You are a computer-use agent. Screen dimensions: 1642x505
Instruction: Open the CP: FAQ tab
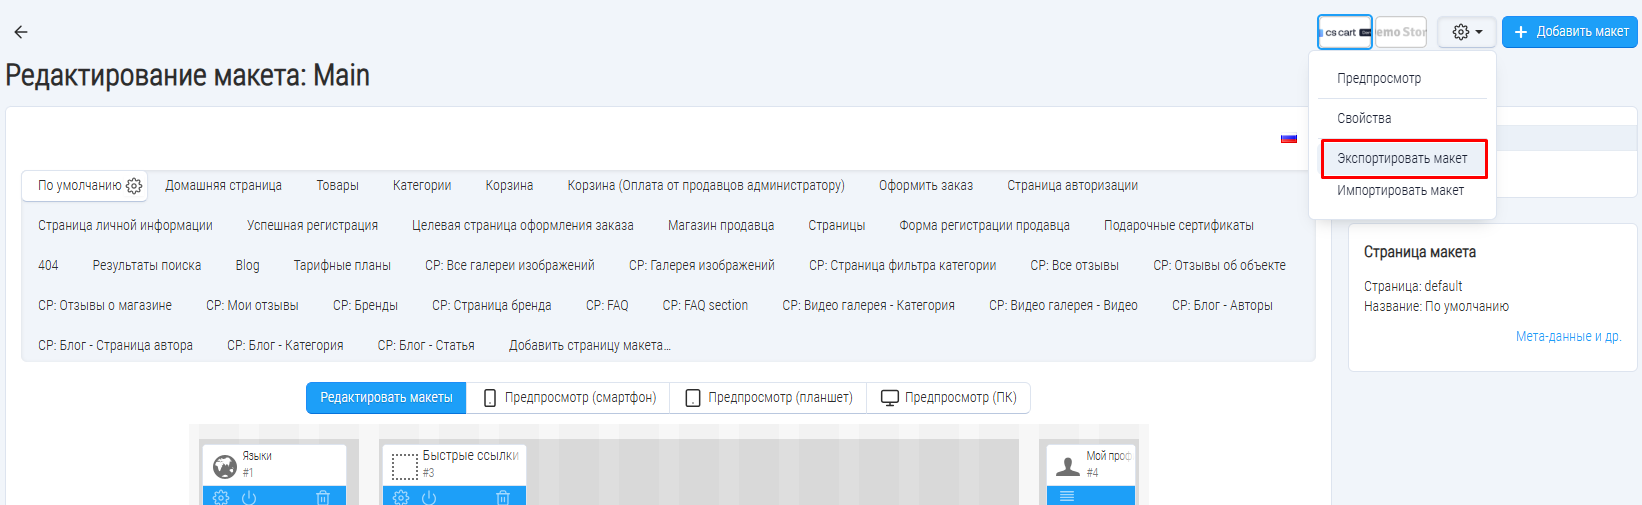[607, 305]
